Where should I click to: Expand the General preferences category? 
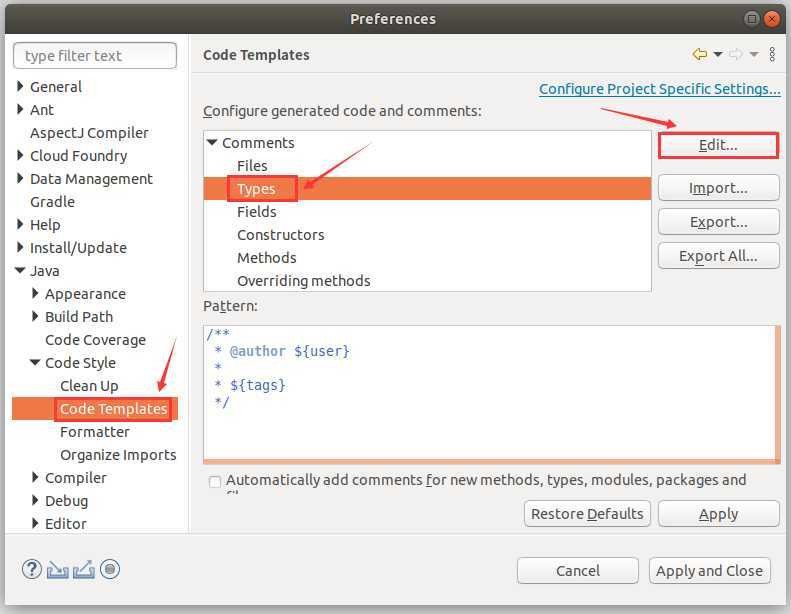[20, 87]
